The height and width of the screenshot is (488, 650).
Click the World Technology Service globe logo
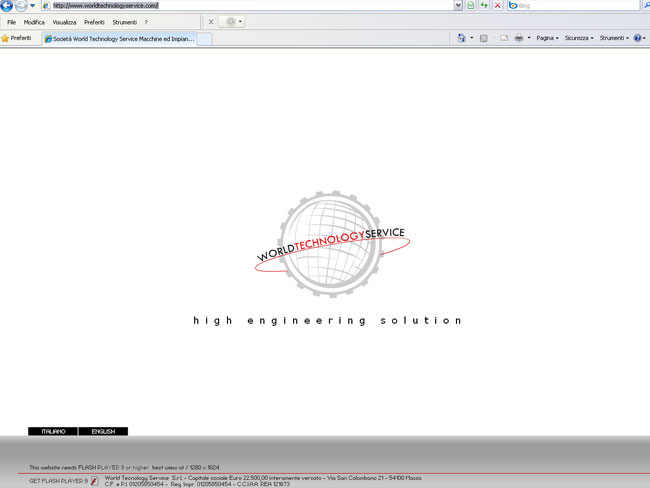point(332,244)
